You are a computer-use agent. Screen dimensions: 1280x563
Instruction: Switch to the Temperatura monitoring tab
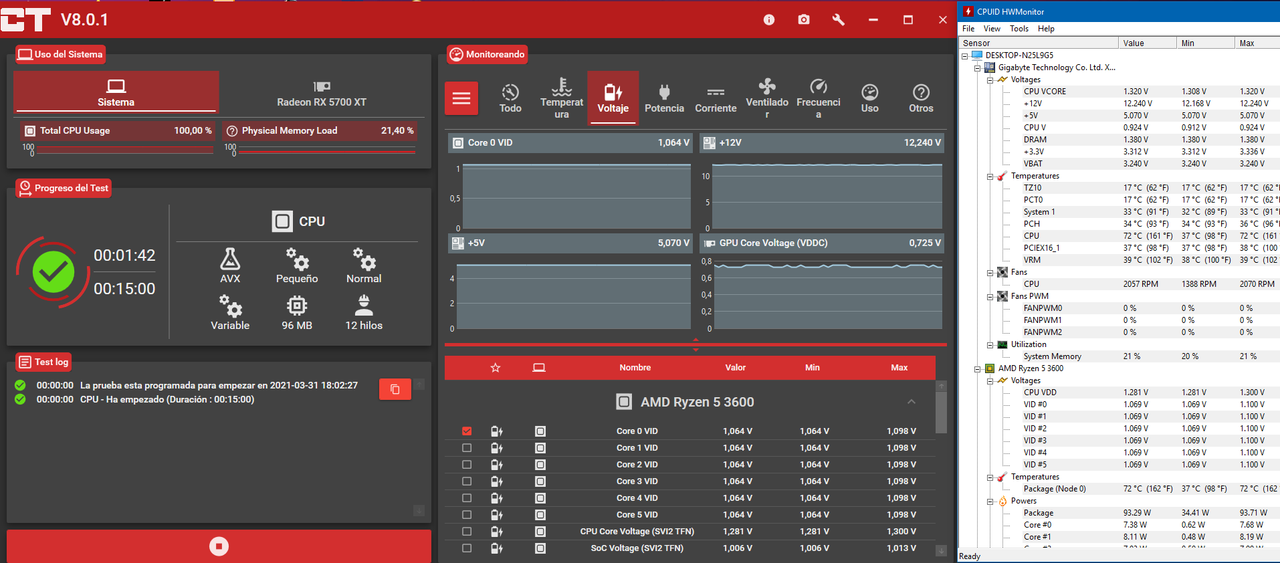tap(561, 97)
